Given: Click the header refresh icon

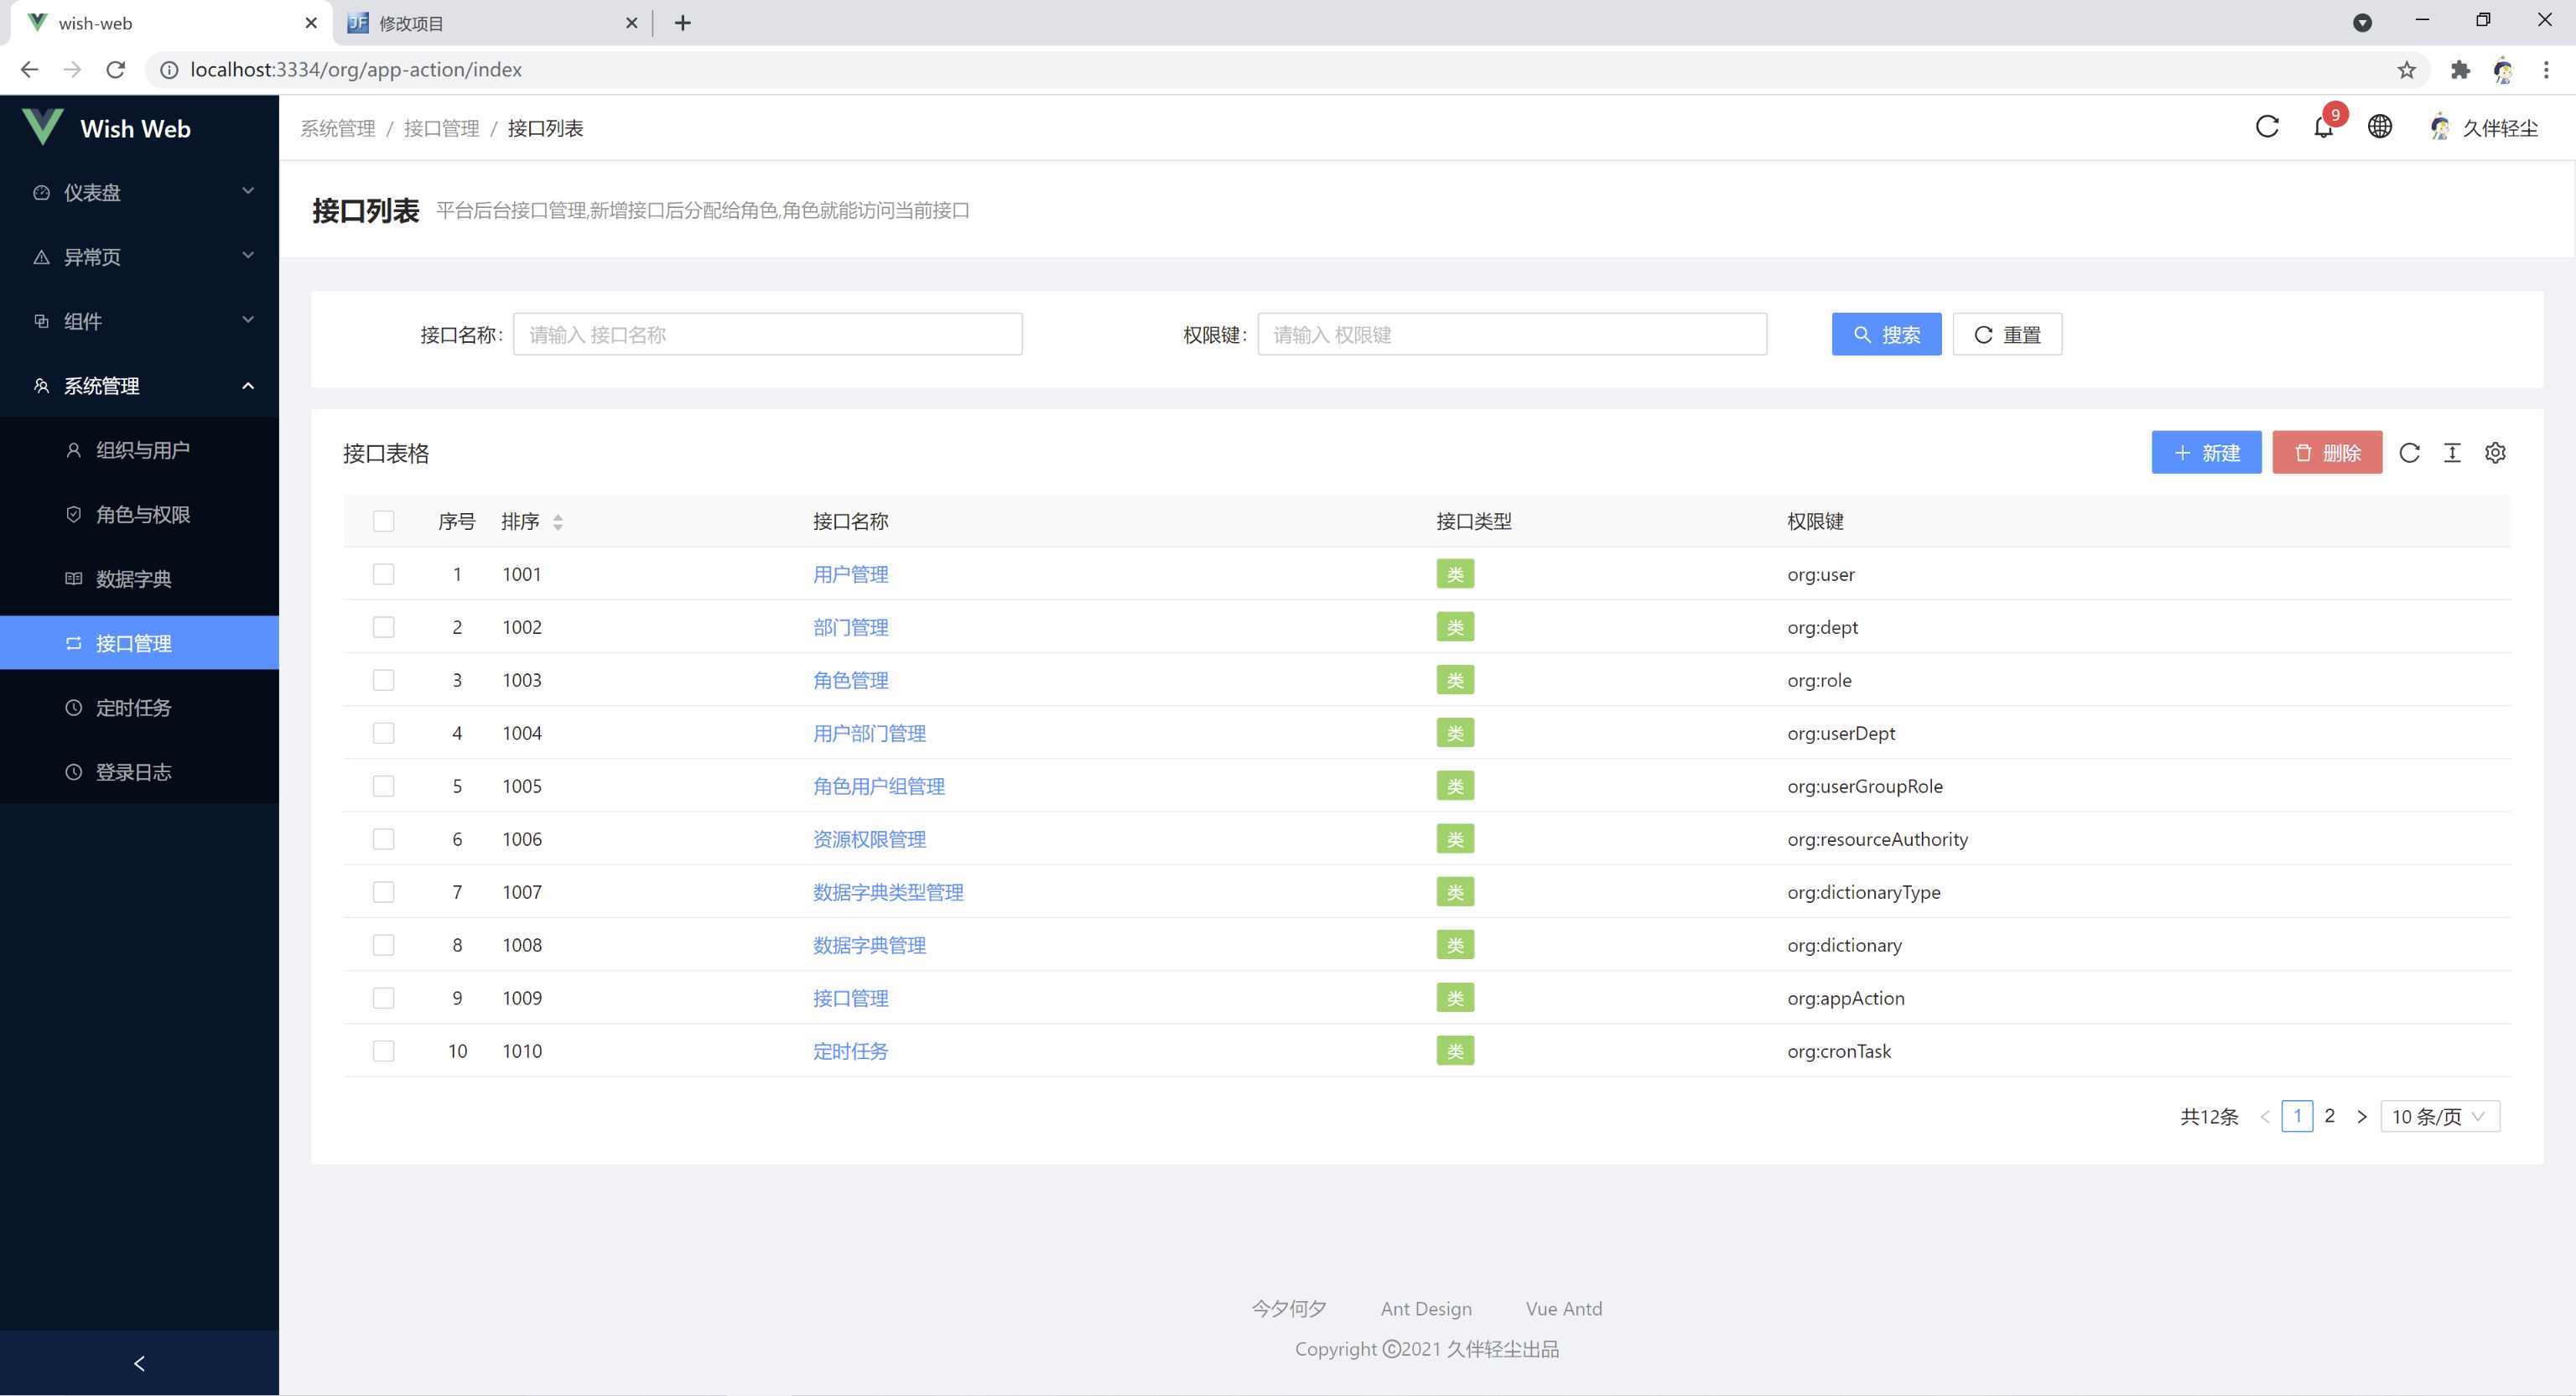Looking at the screenshot, I should (2267, 127).
